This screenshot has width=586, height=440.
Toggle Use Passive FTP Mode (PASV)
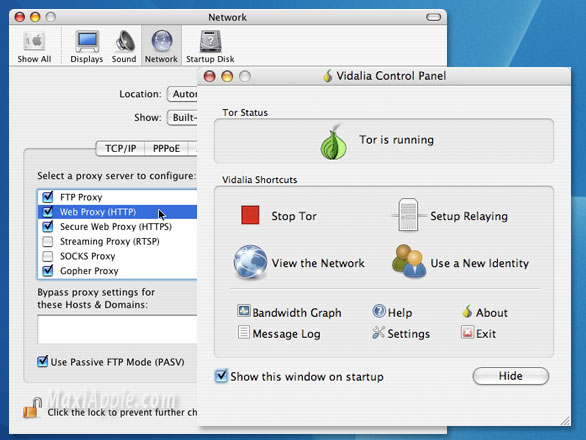43,361
